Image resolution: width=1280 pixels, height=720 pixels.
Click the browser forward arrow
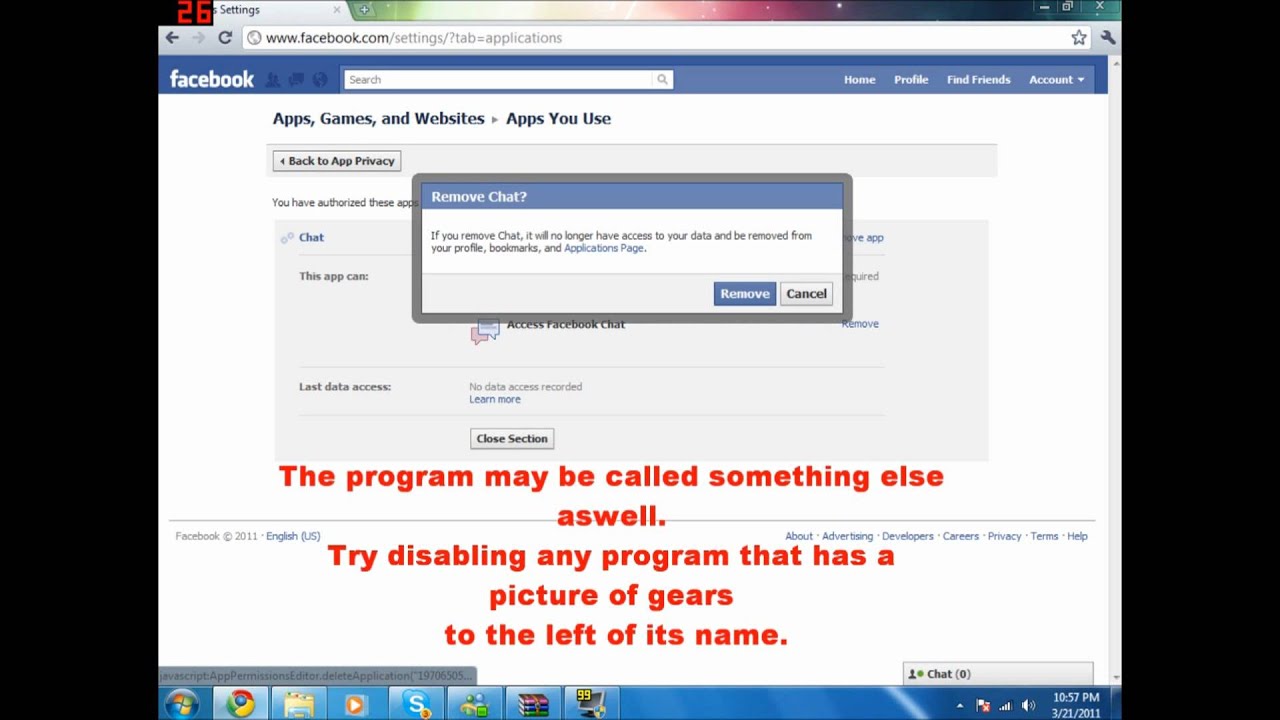tap(198, 37)
